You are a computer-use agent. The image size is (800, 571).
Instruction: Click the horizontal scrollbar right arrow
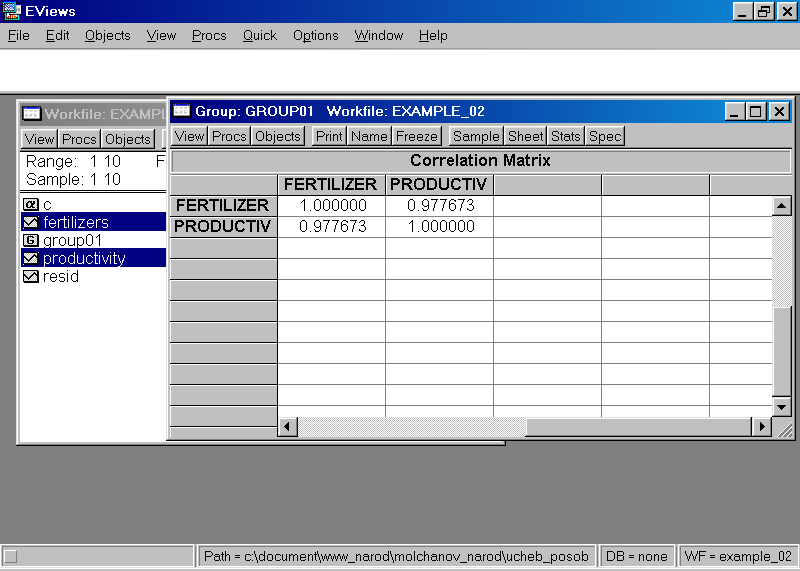[762, 426]
